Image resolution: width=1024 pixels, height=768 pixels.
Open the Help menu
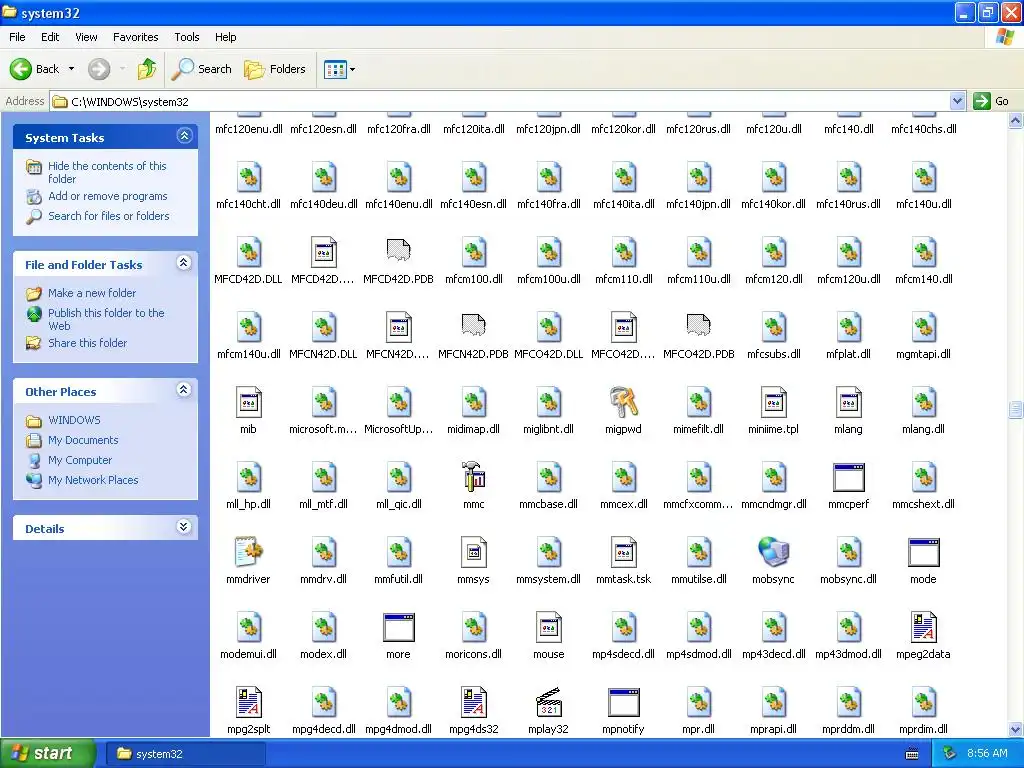coord(225,37)
